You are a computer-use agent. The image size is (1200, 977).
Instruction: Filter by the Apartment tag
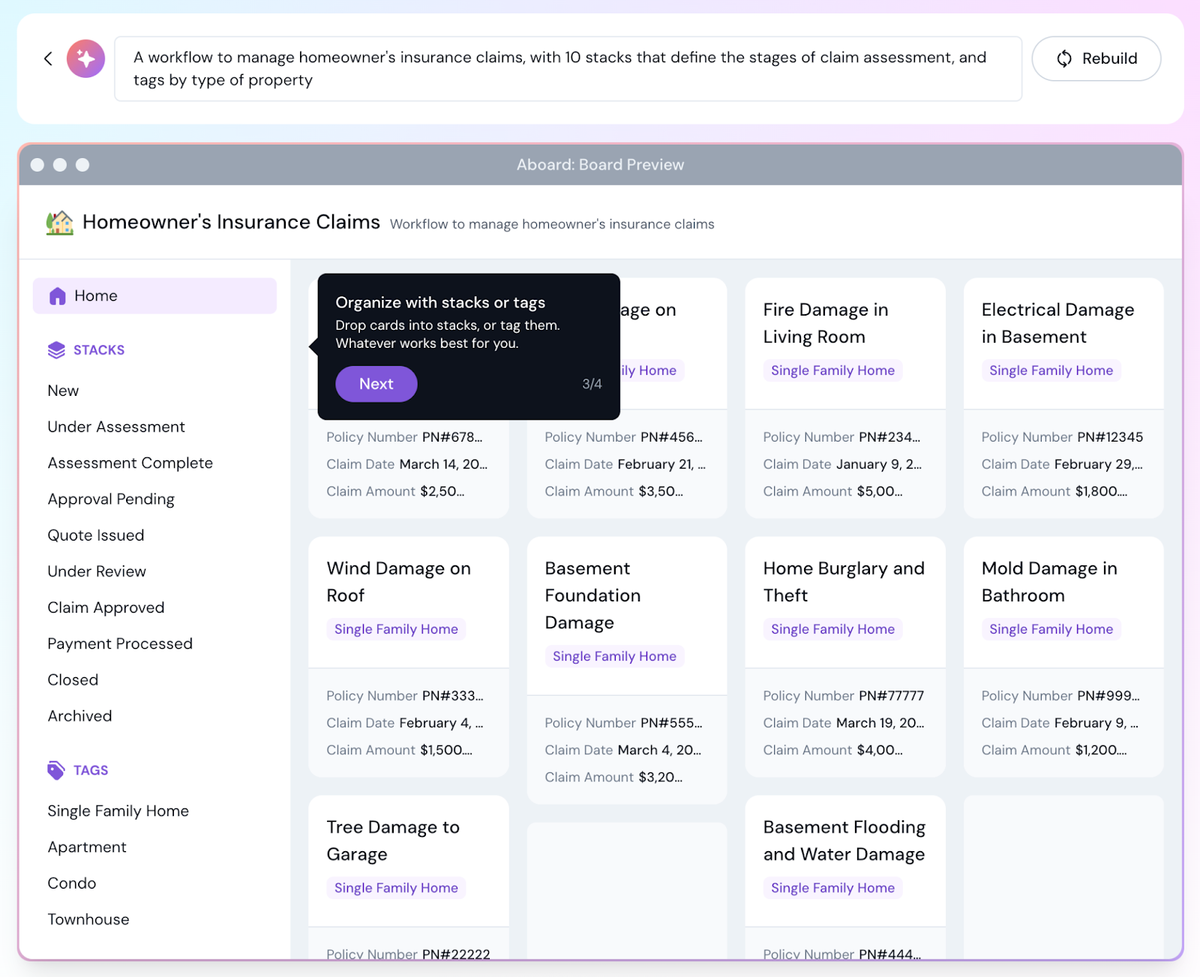coord(87,847)
